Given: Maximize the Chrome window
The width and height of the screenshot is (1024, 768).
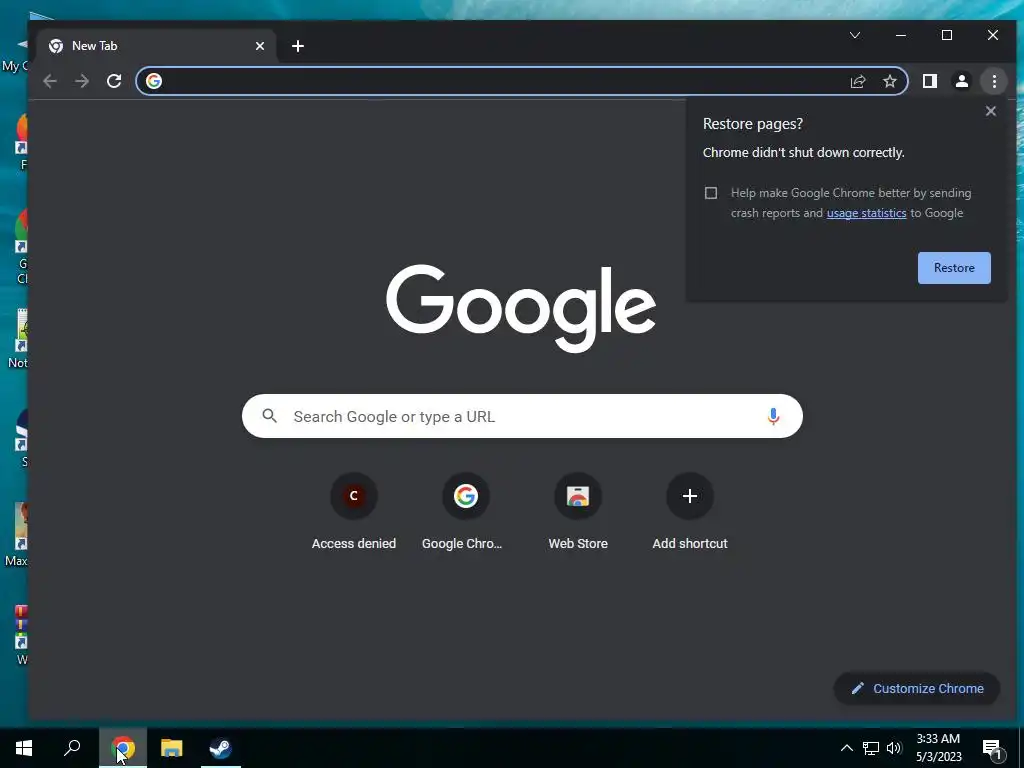Looking at the screenshot, I should [947, 35].
